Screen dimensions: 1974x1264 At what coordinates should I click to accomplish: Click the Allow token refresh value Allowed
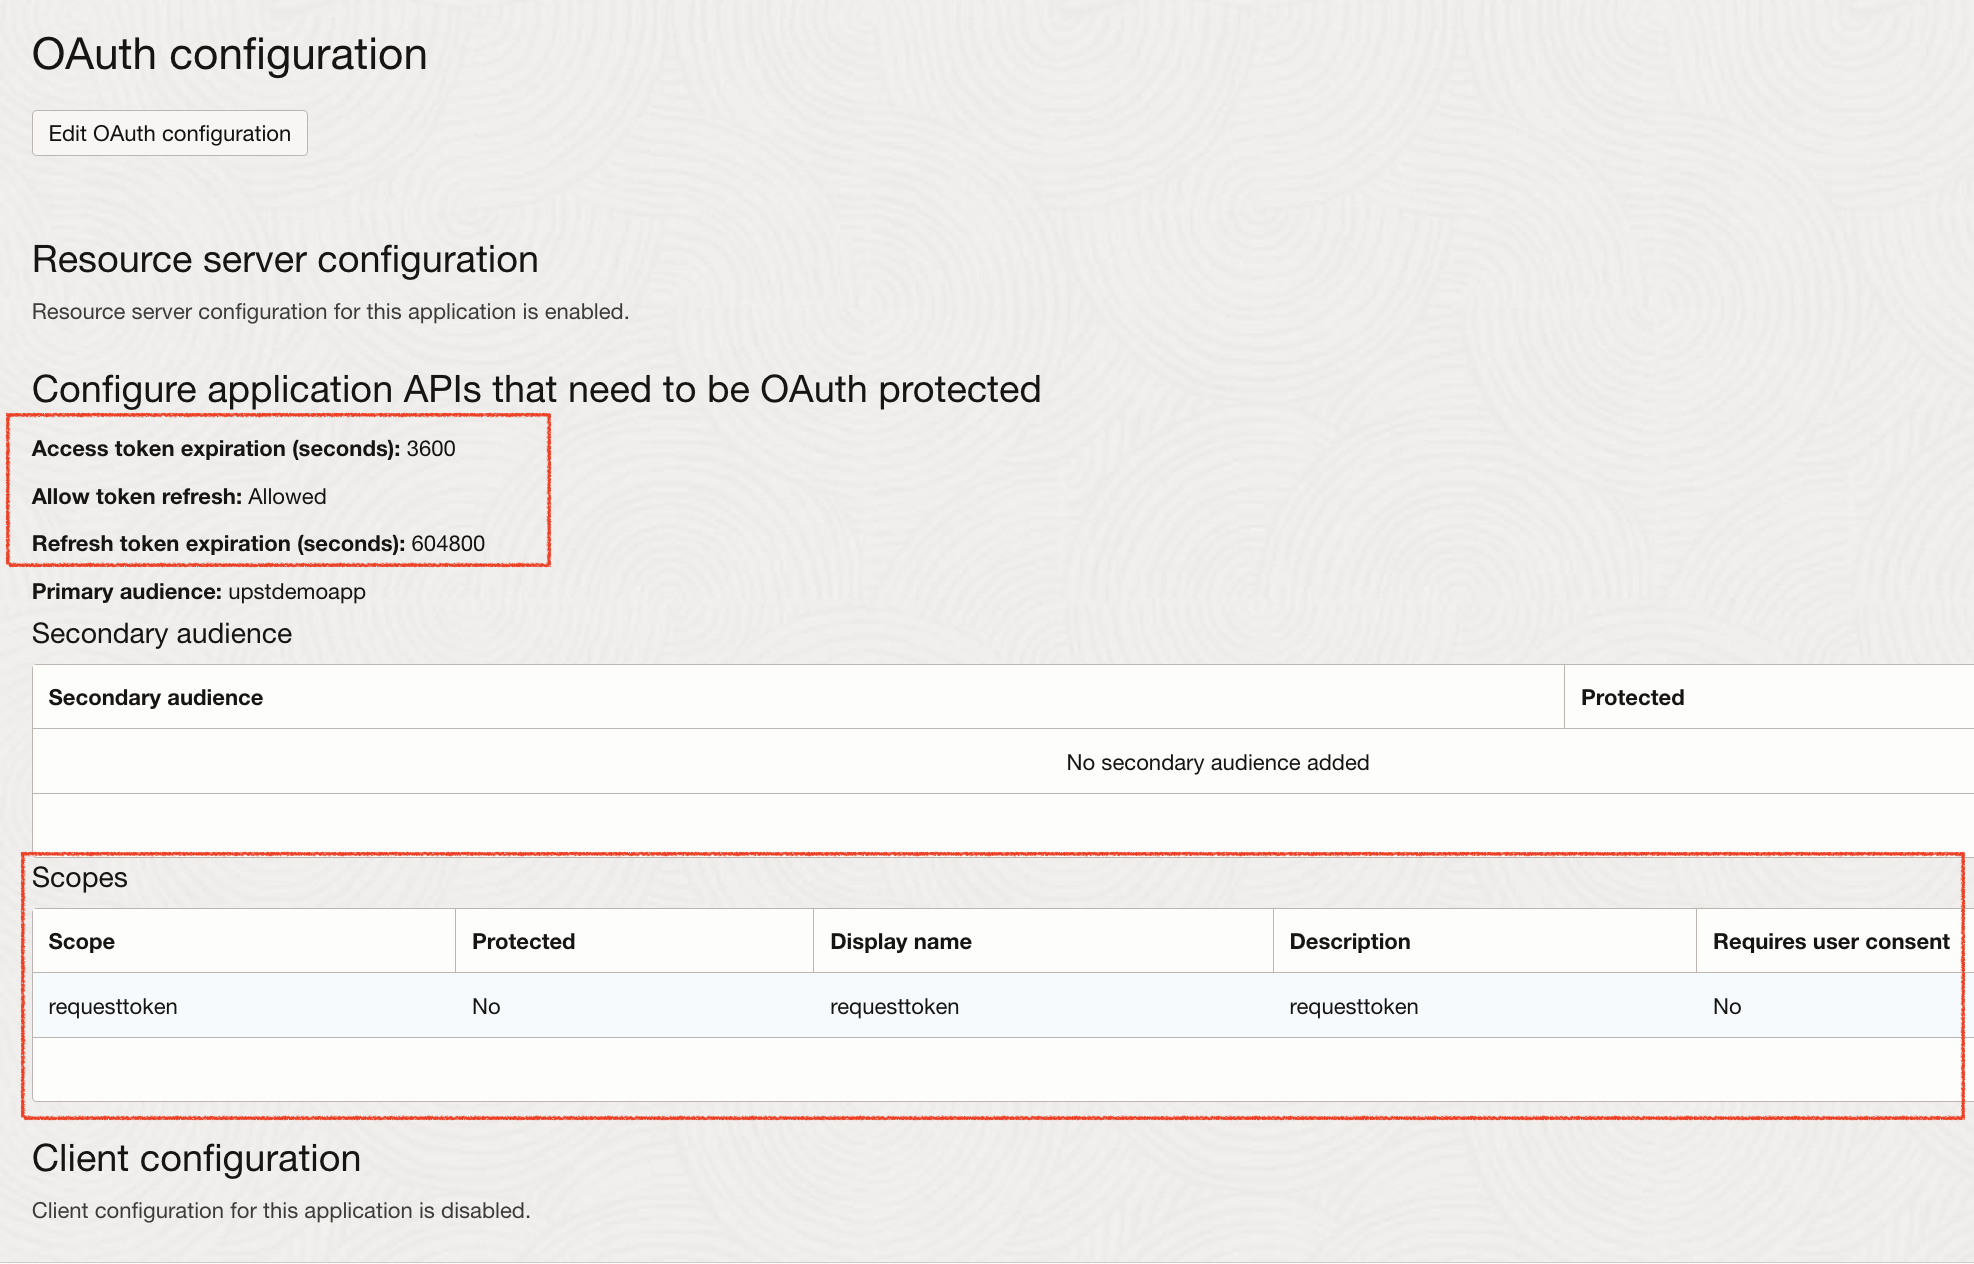tap(288, 496)
